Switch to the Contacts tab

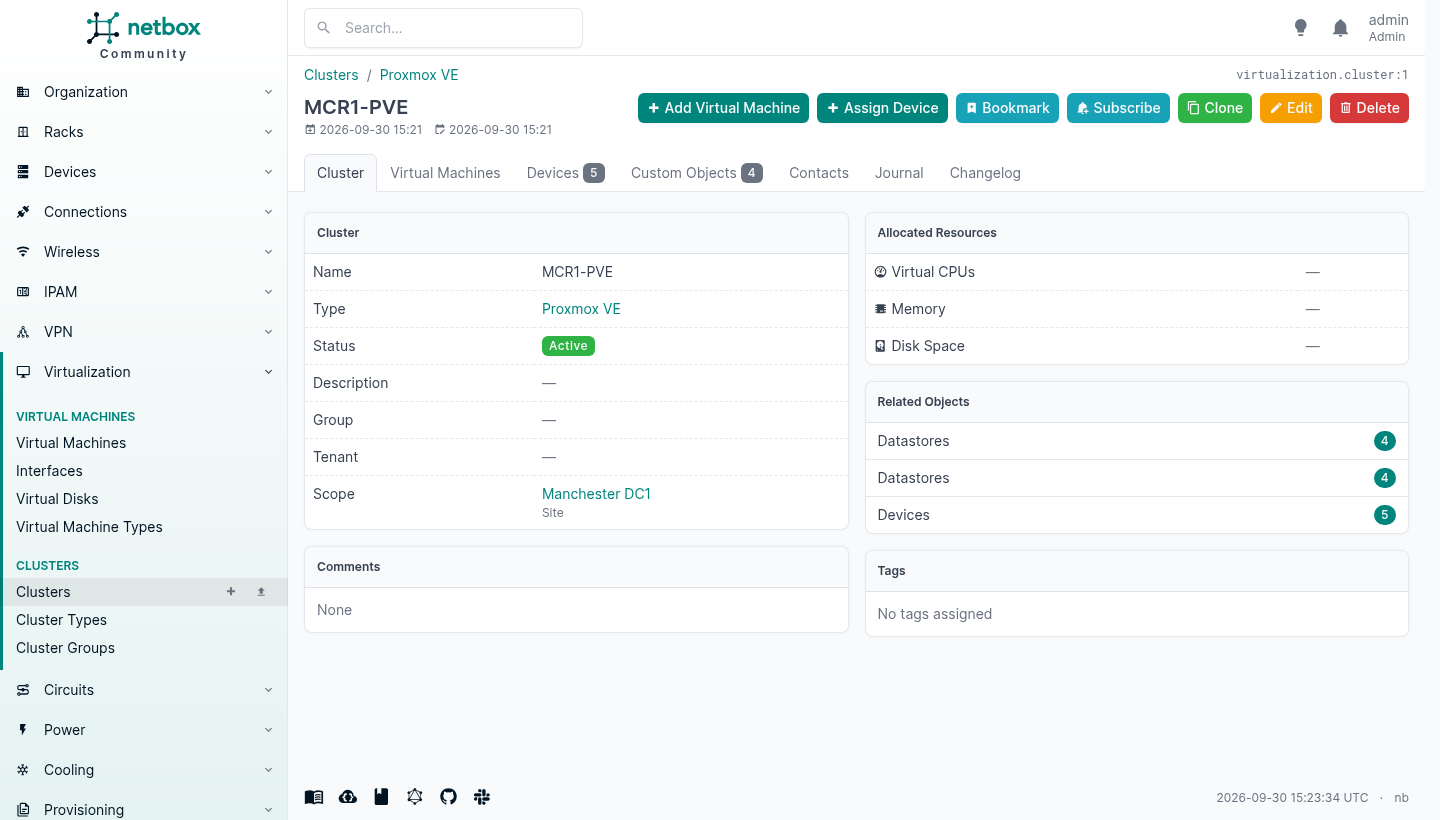[x=819, y=173]
